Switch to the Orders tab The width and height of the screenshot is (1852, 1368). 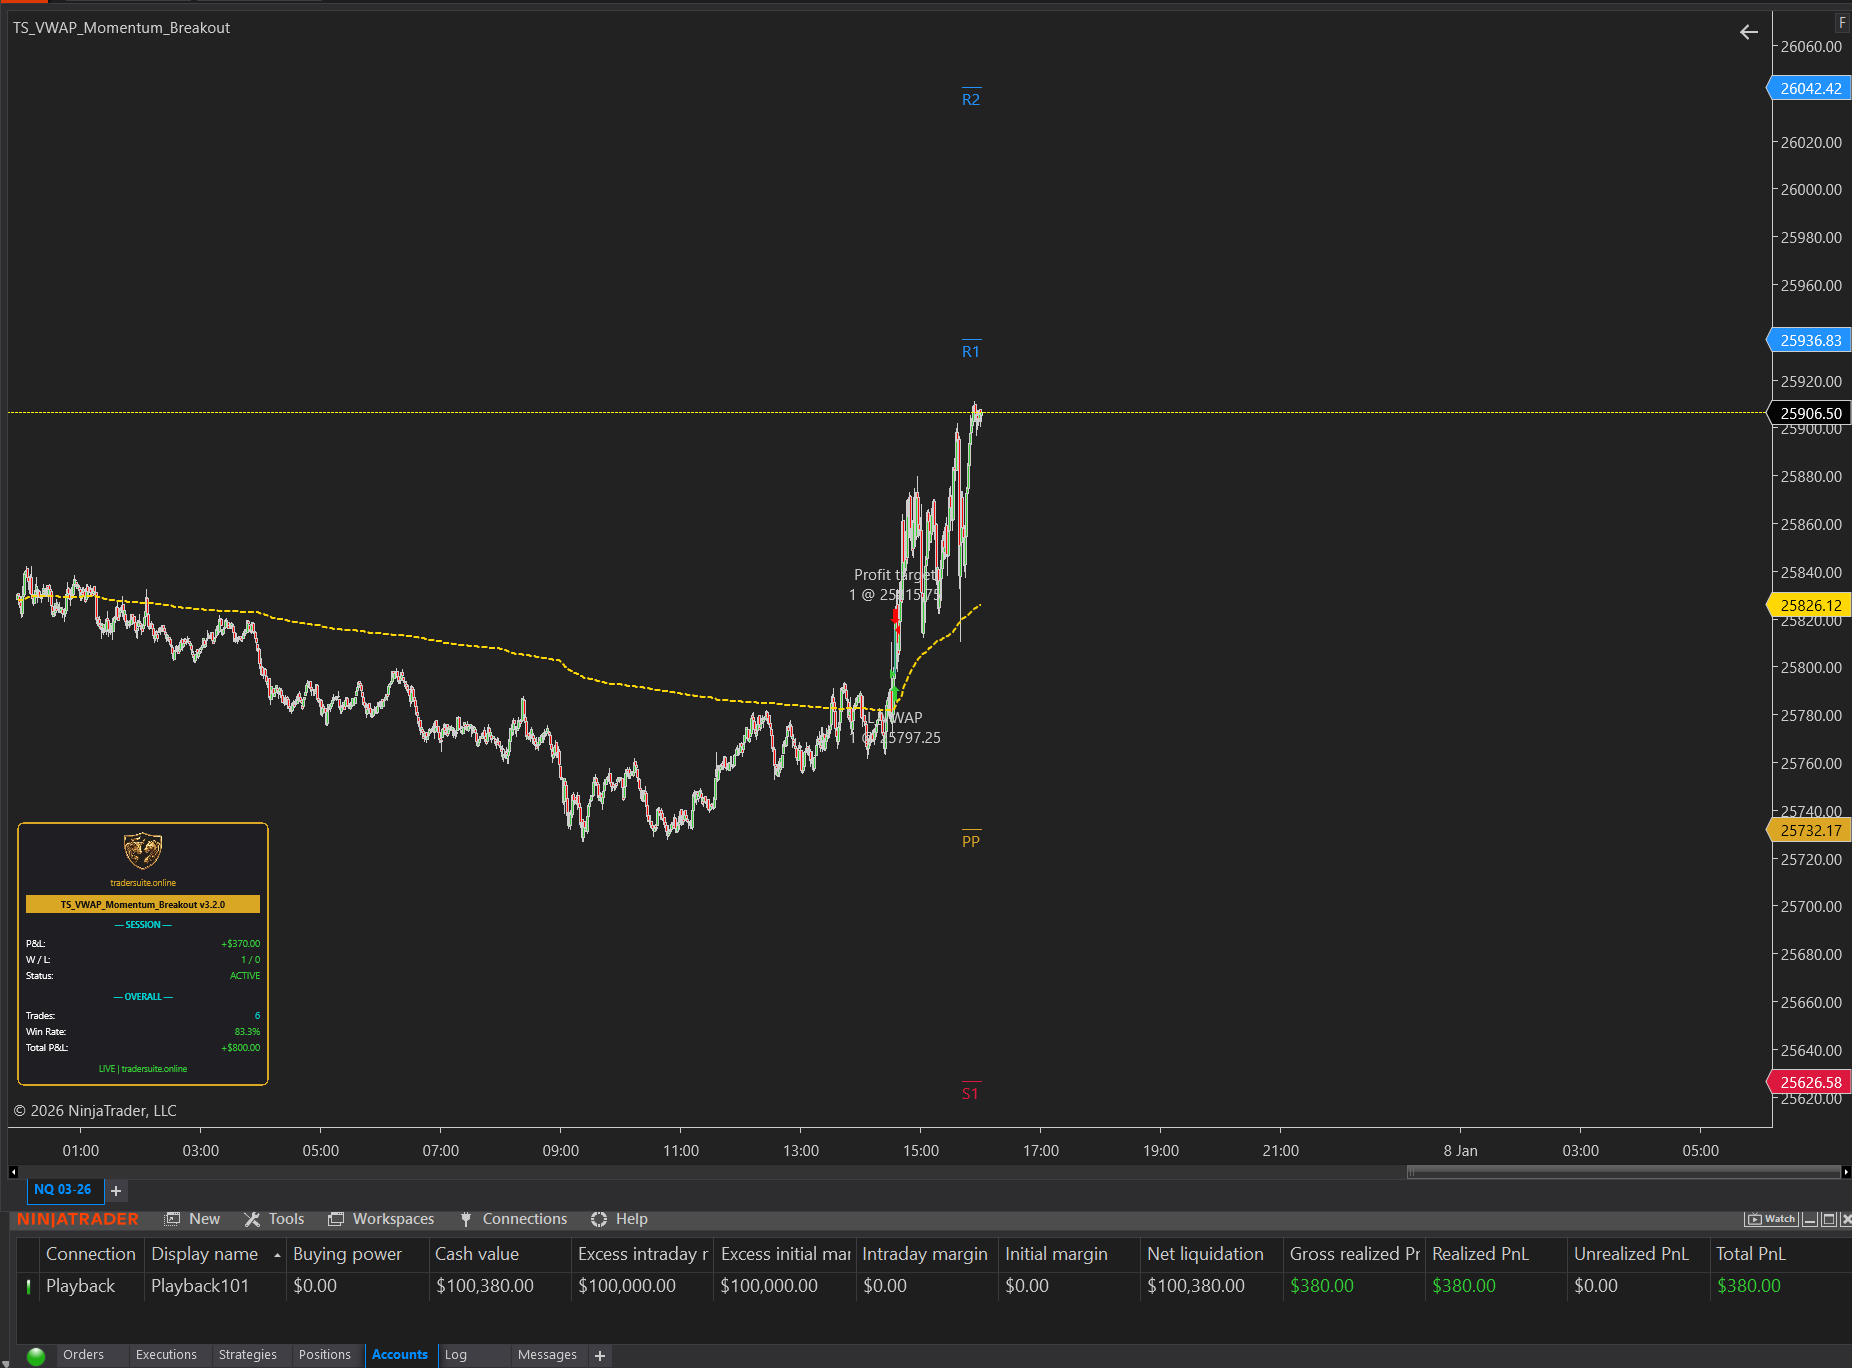coord(83,1355)
